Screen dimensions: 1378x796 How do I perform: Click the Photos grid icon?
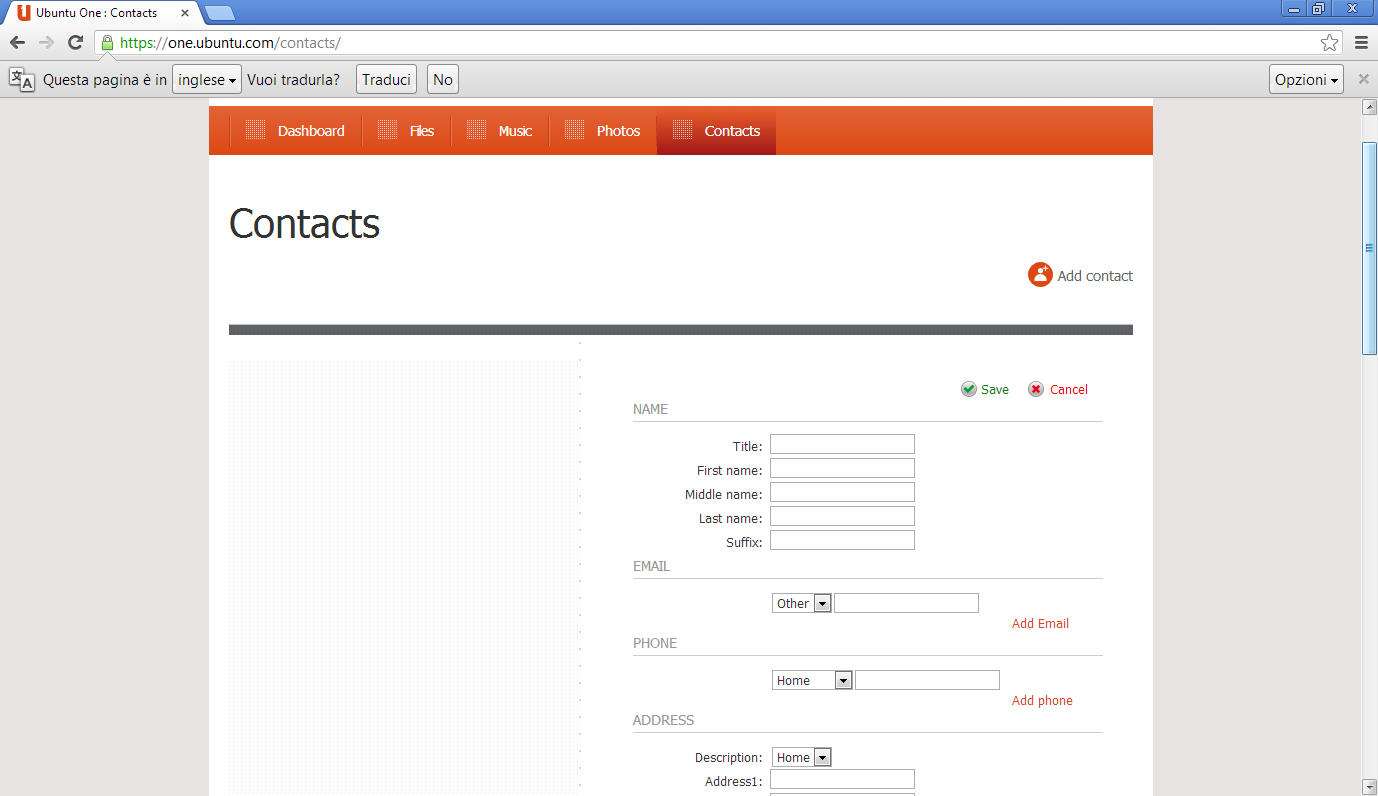tap(574, 130)
